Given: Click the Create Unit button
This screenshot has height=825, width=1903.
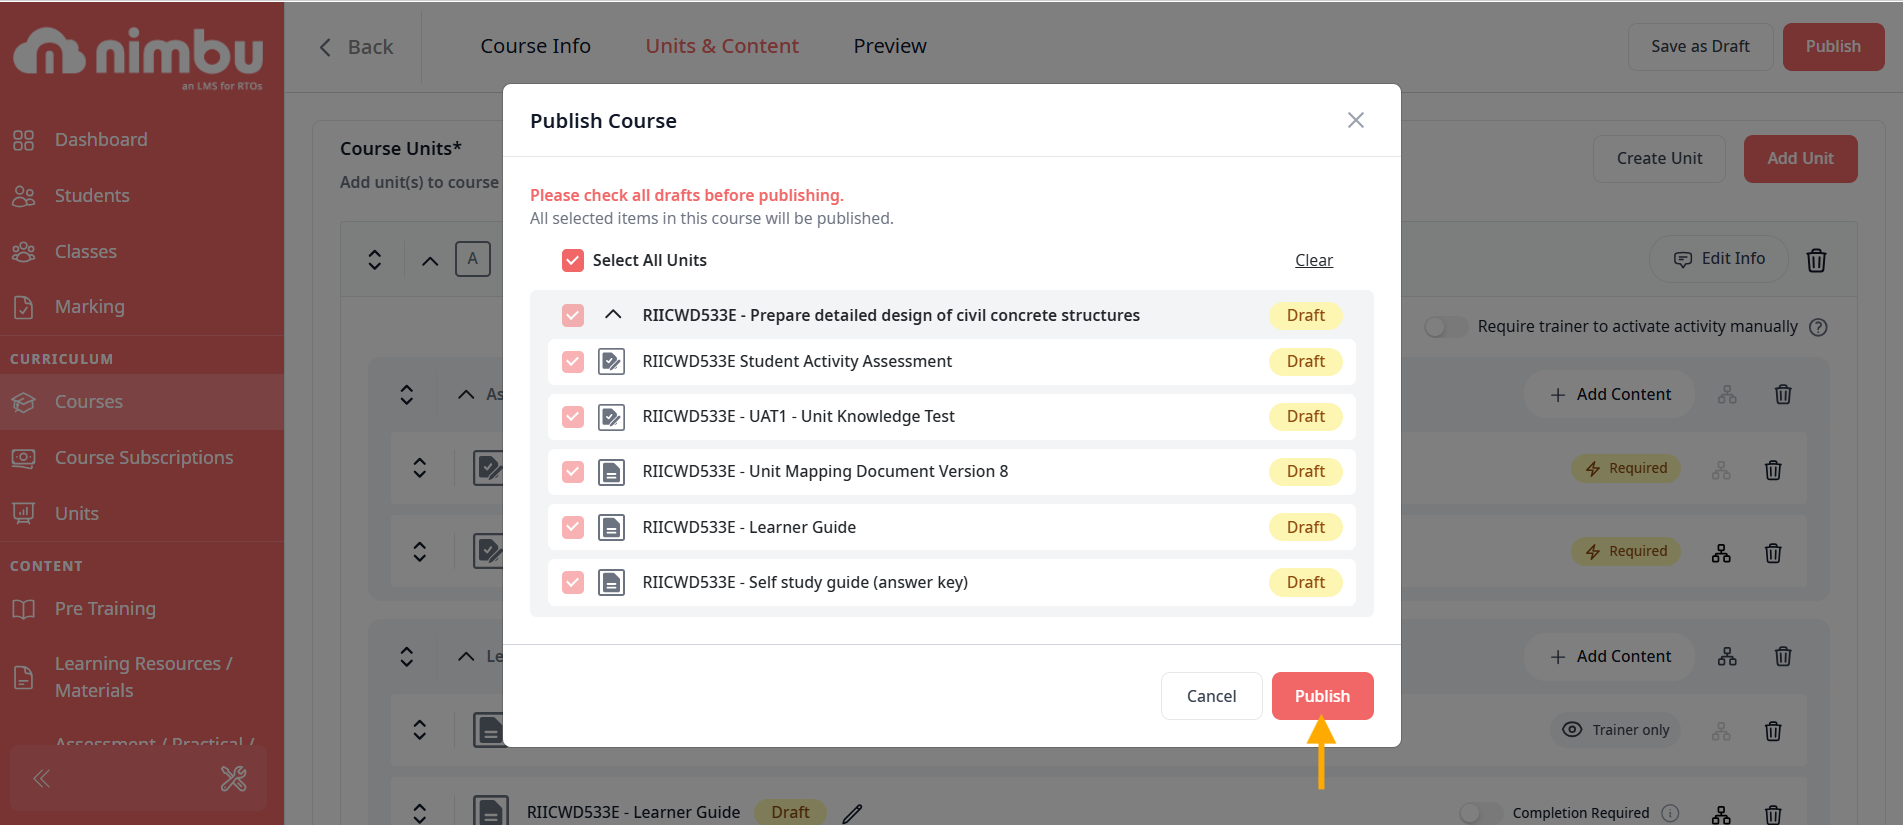Looking at the screenshot, I should coord(1659,159).
